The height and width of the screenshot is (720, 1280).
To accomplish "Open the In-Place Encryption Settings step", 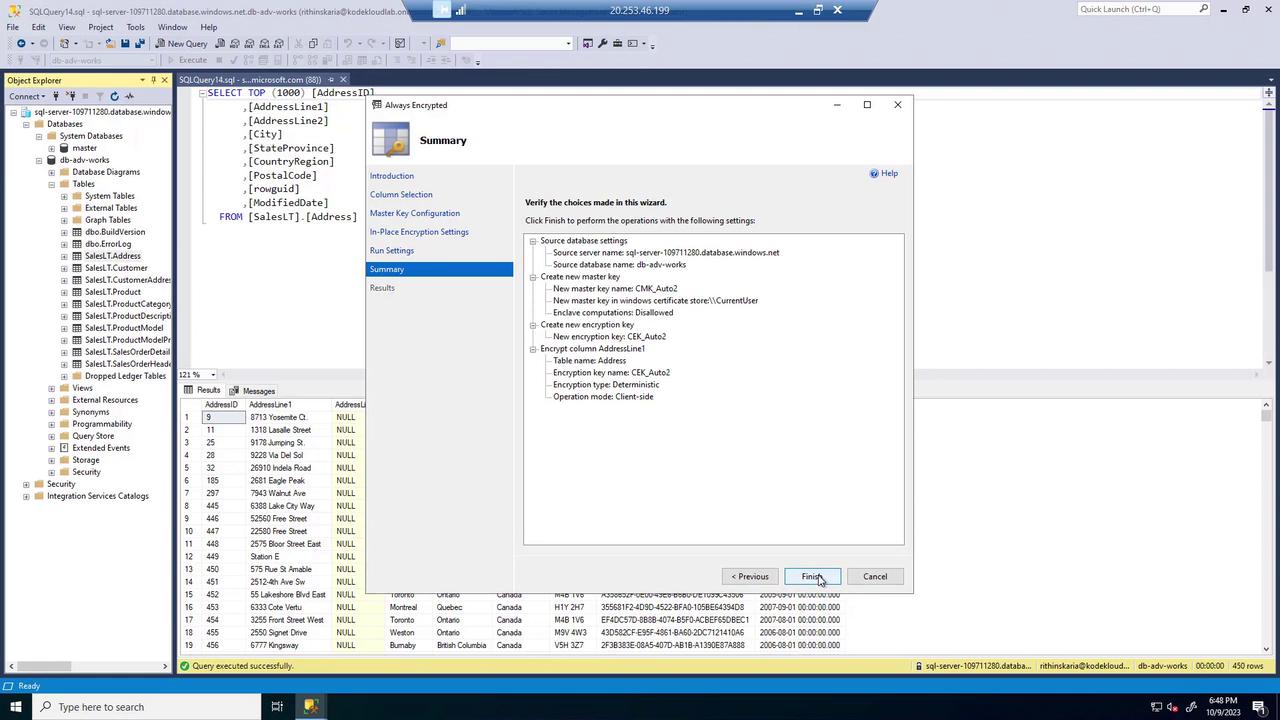I will [419, 232].
